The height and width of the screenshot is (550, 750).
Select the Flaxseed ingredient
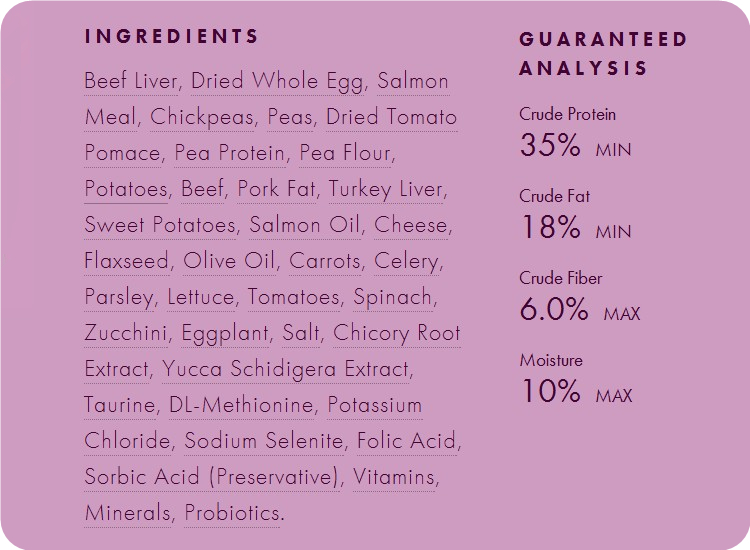coord(126,261)
